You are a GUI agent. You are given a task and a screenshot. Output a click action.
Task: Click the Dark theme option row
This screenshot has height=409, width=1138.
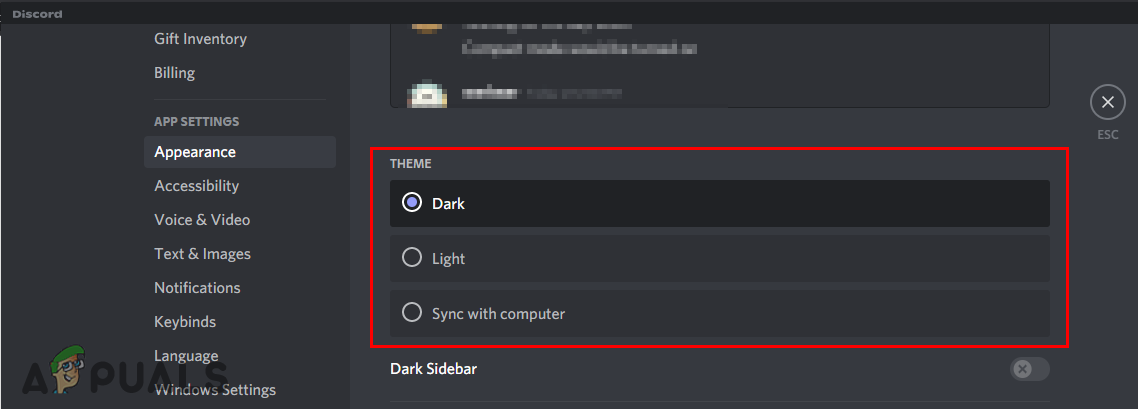point(720,203)
